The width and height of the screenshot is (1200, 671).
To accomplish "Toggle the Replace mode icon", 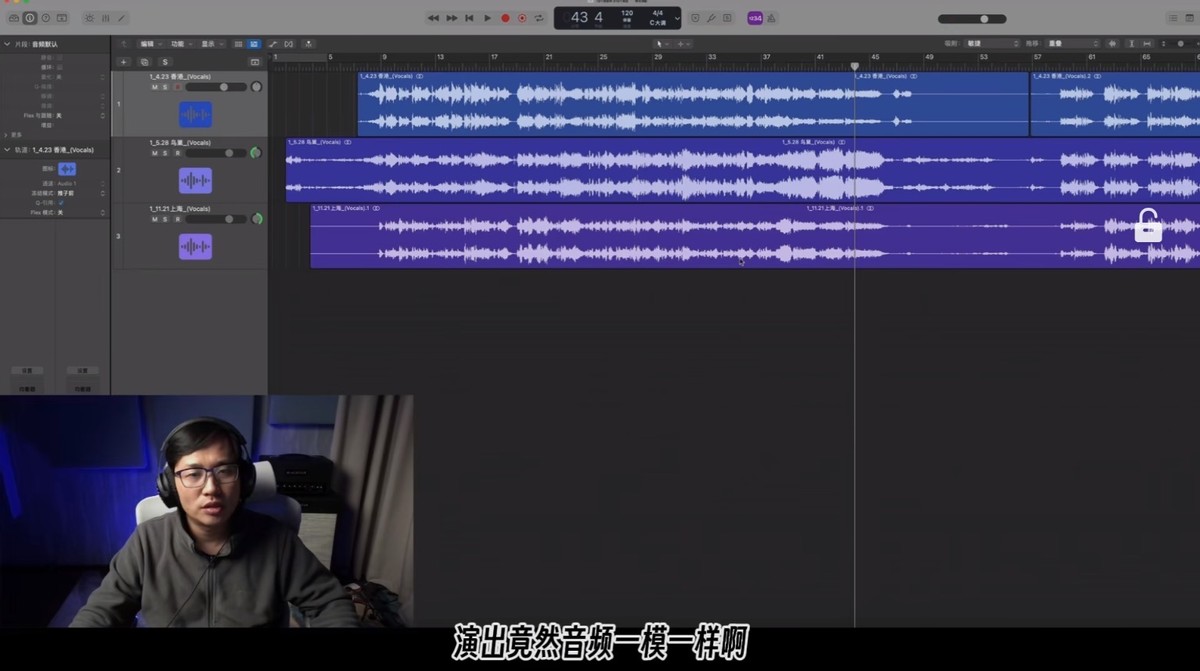I will 695,18.
